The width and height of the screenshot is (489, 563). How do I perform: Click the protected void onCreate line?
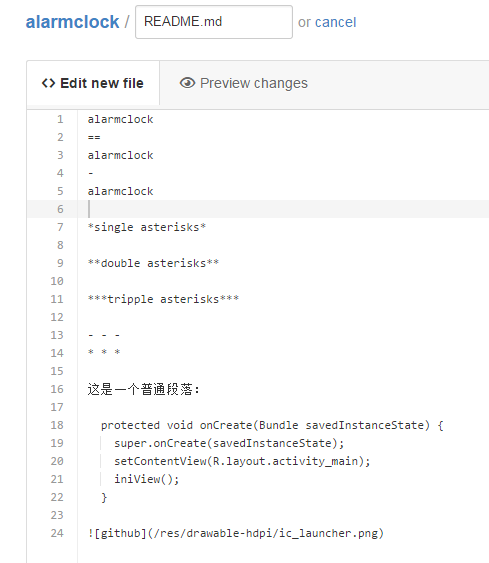272,425
